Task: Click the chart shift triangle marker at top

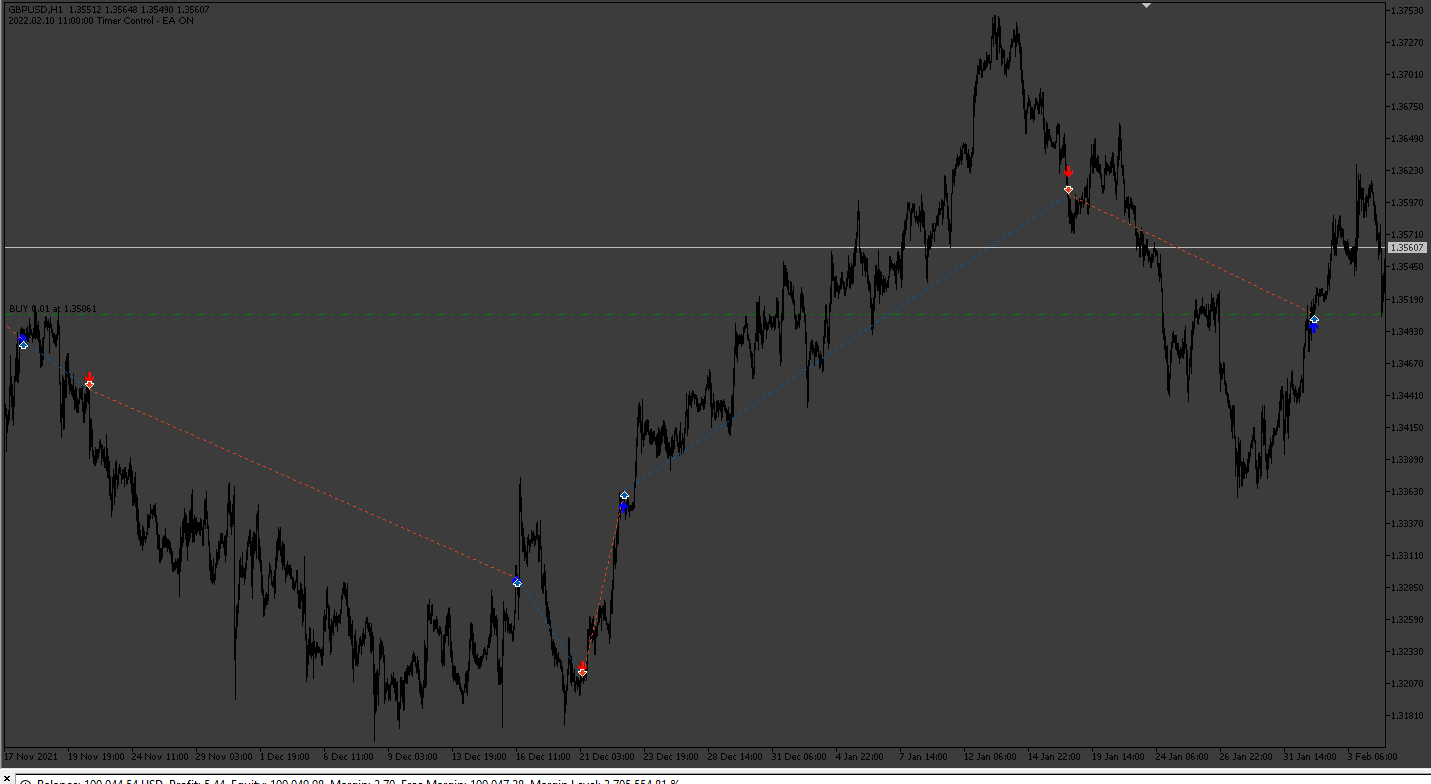Action: [1146, 5]
